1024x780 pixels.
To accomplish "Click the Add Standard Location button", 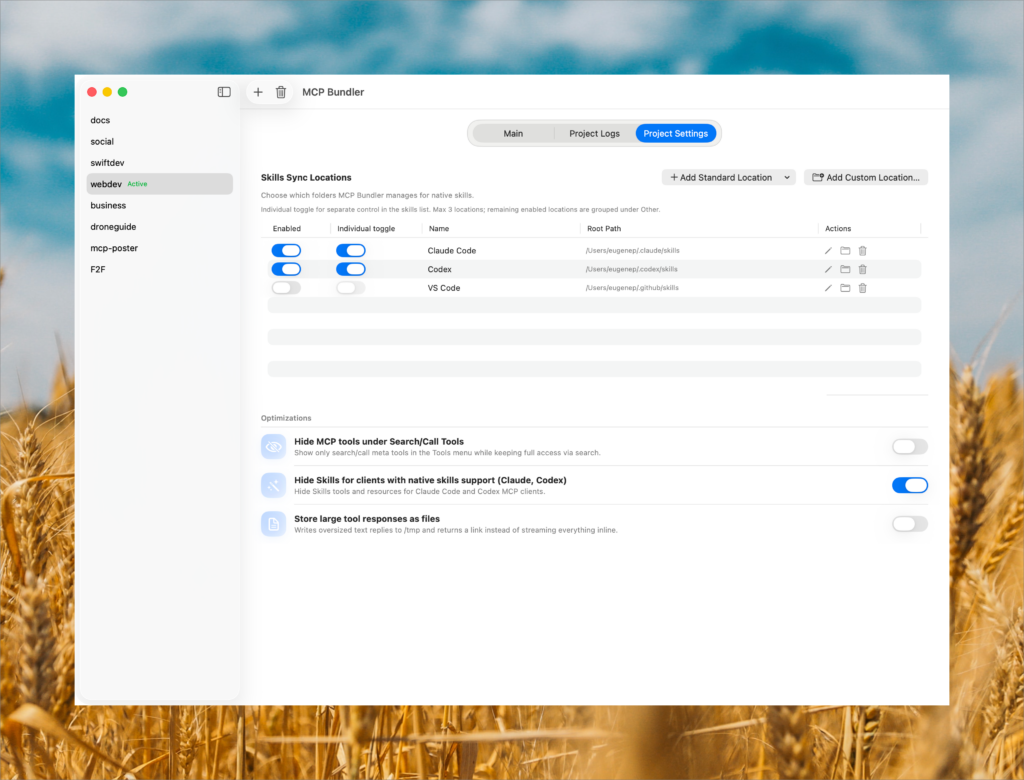I will pyautogui.click(x=720, y=178).
